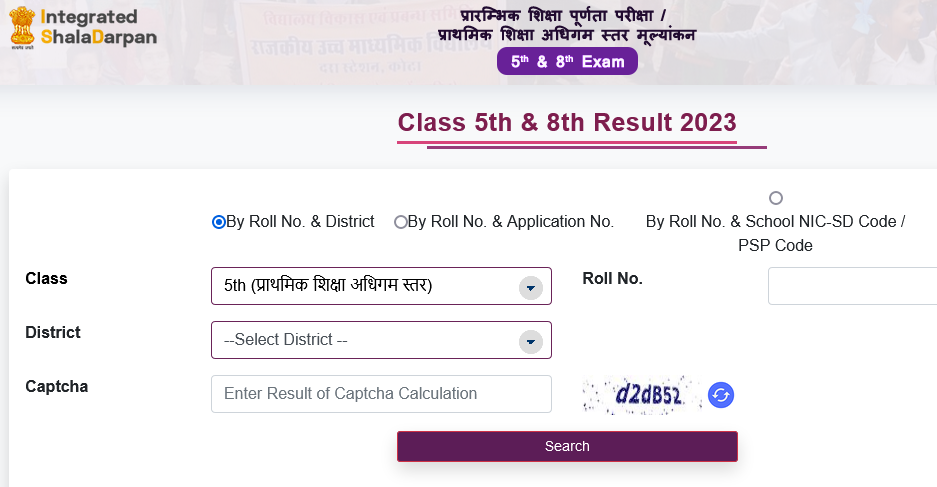Click the Hindi exam title header text

tap(567, 25)
